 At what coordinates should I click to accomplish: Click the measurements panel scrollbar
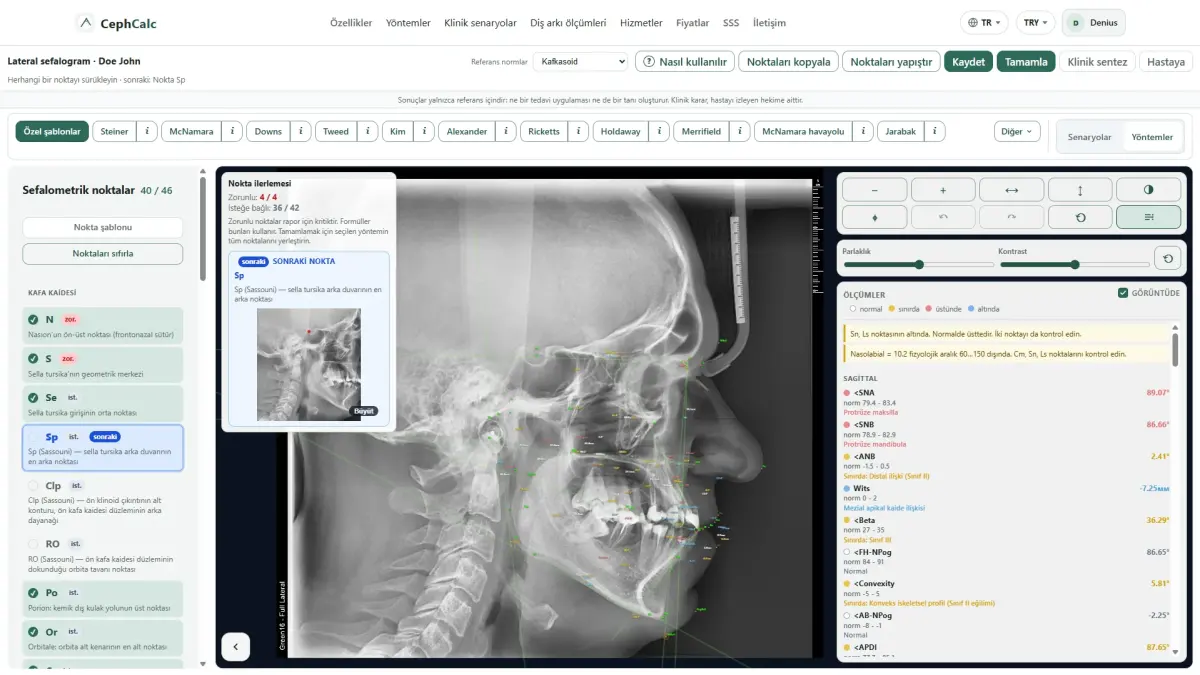[x=1175, y=350]
